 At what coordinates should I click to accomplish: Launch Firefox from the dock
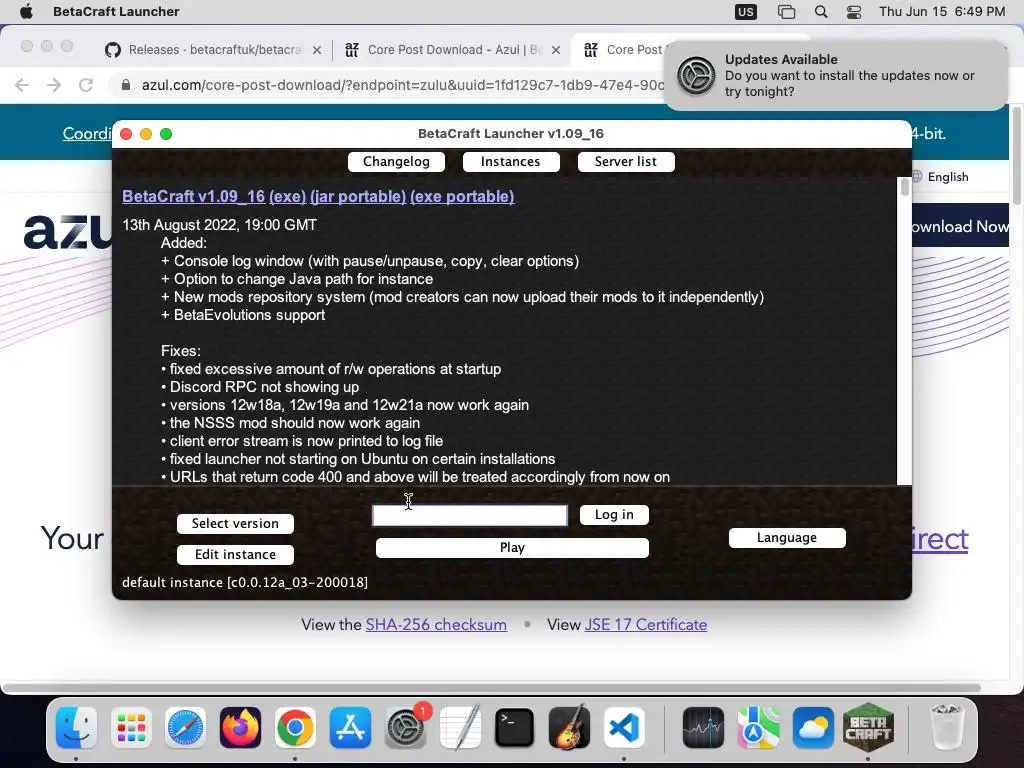240,728
